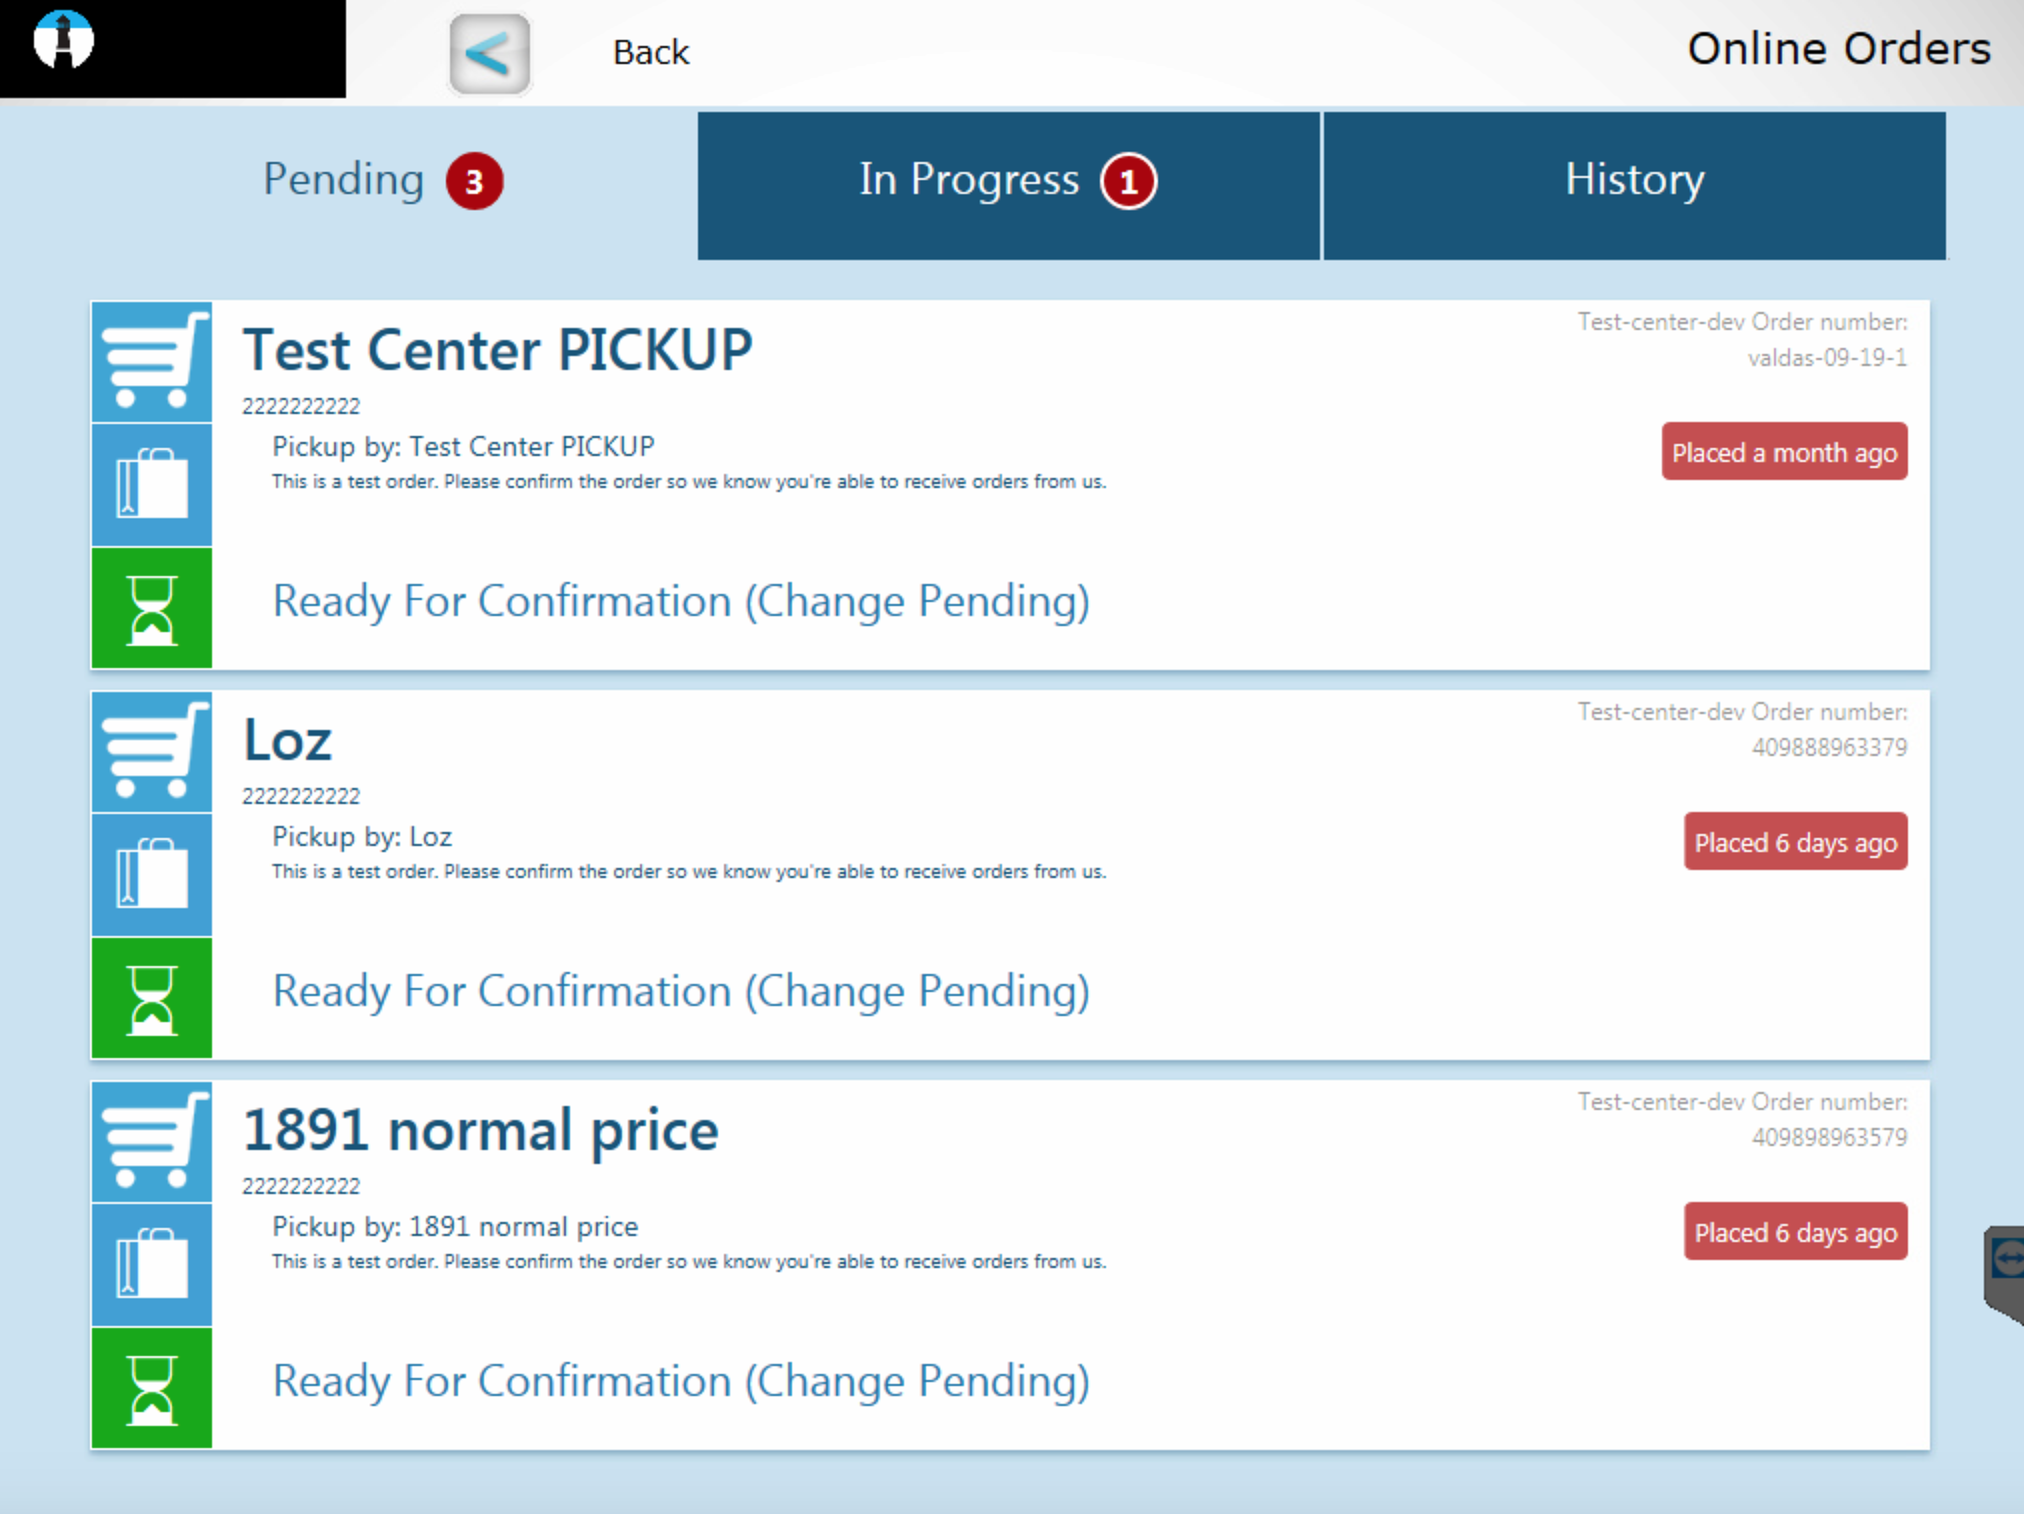The image size is (2024, 1514).
Task: Click the lighthouse logo in the top corner
Action: point(64,40)
